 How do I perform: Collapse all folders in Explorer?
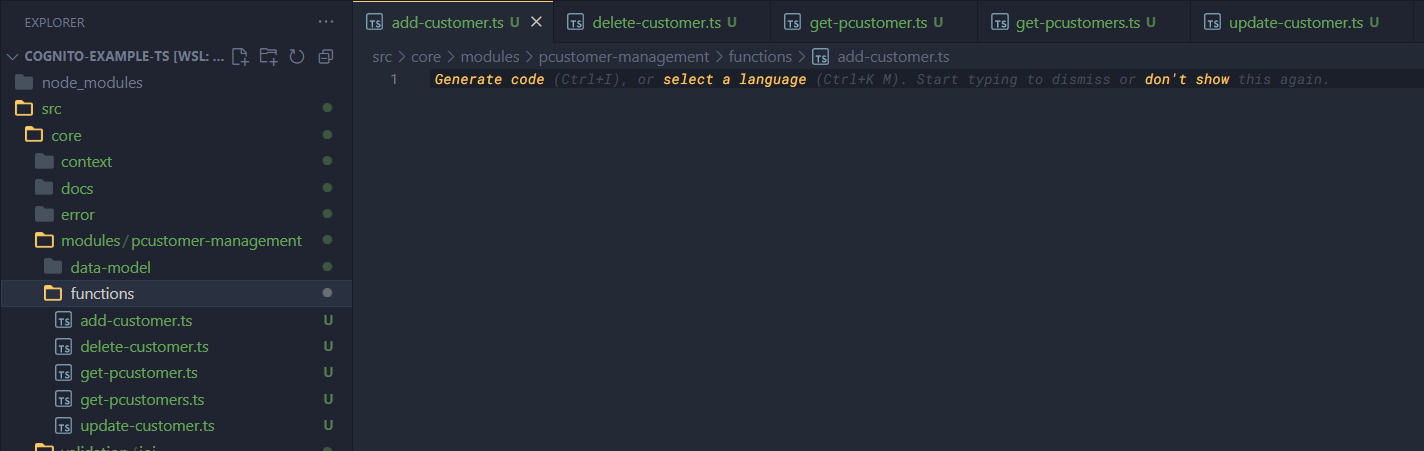click(x=325, y=56)
